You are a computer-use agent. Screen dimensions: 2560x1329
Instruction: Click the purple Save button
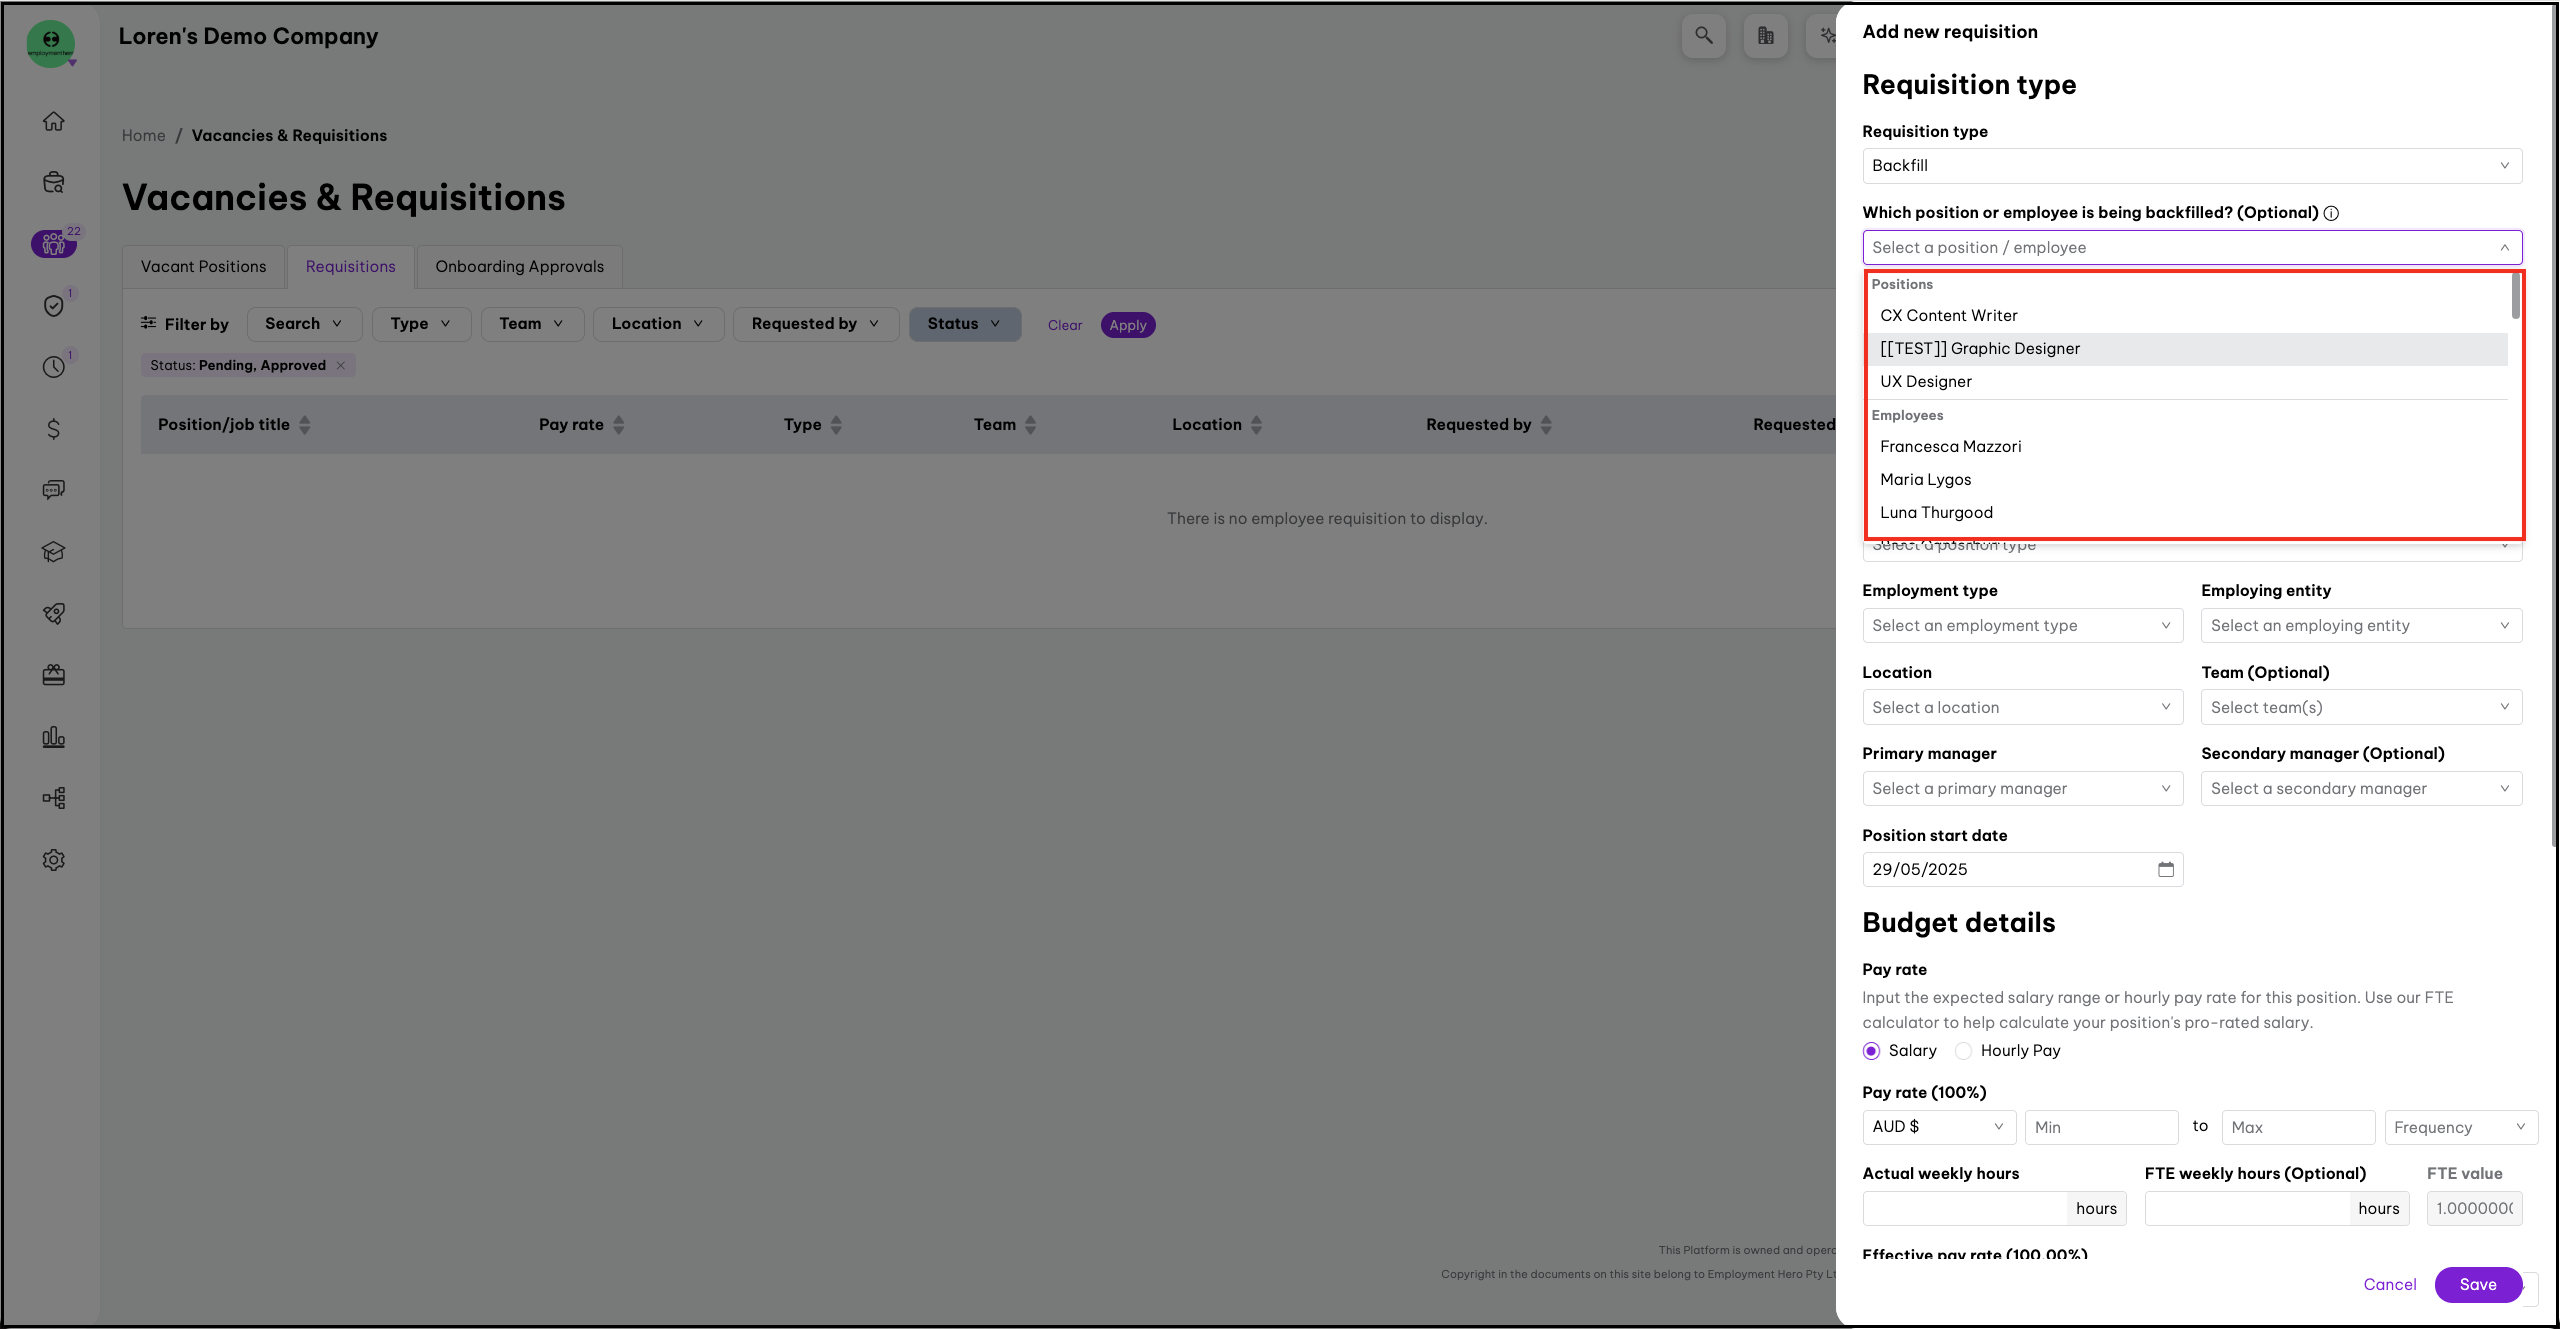(2477, 1284)
